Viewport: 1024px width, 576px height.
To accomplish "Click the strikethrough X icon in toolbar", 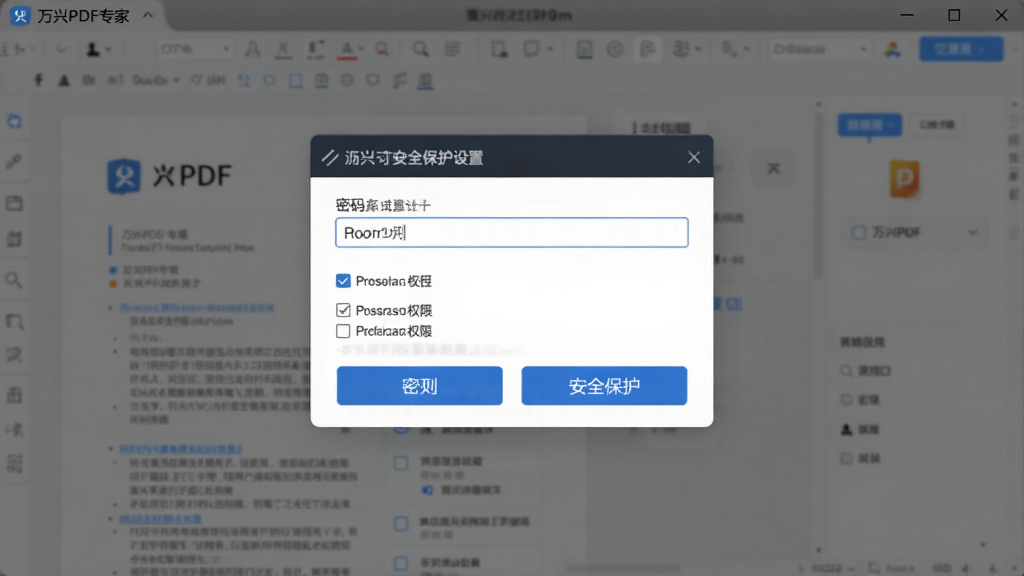I will tap(283, 49).
